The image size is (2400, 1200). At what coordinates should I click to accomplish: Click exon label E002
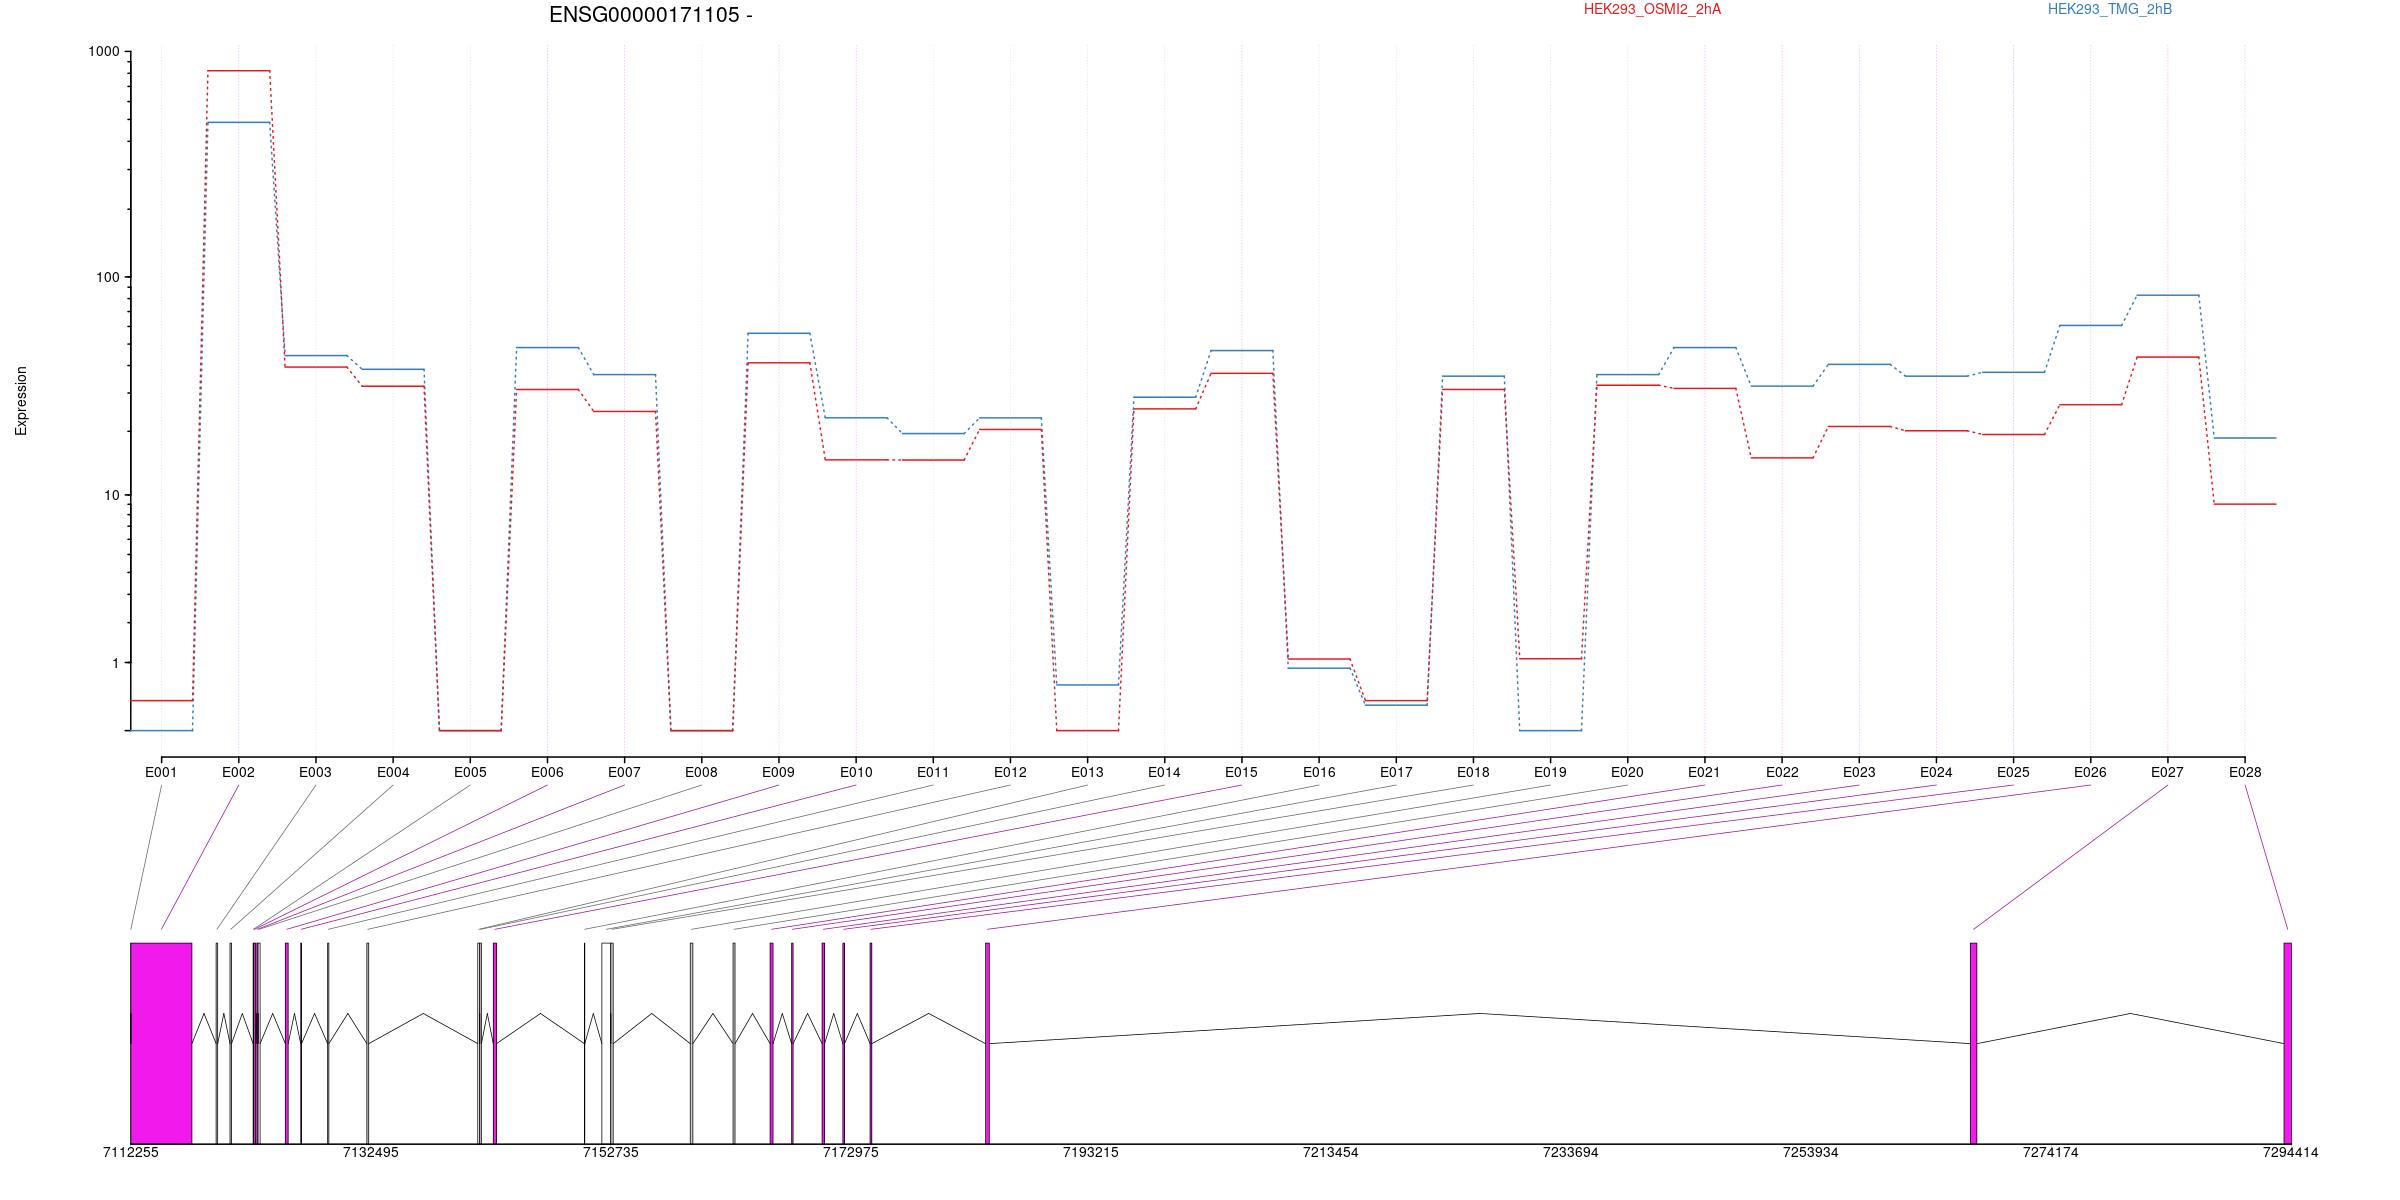coord(238,772)
